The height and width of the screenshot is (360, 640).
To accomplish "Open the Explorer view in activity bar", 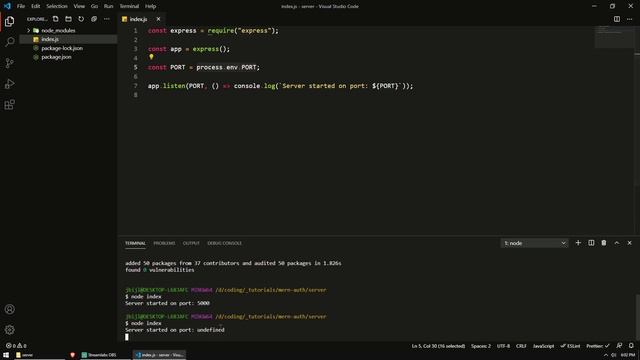I will point(9,21).
